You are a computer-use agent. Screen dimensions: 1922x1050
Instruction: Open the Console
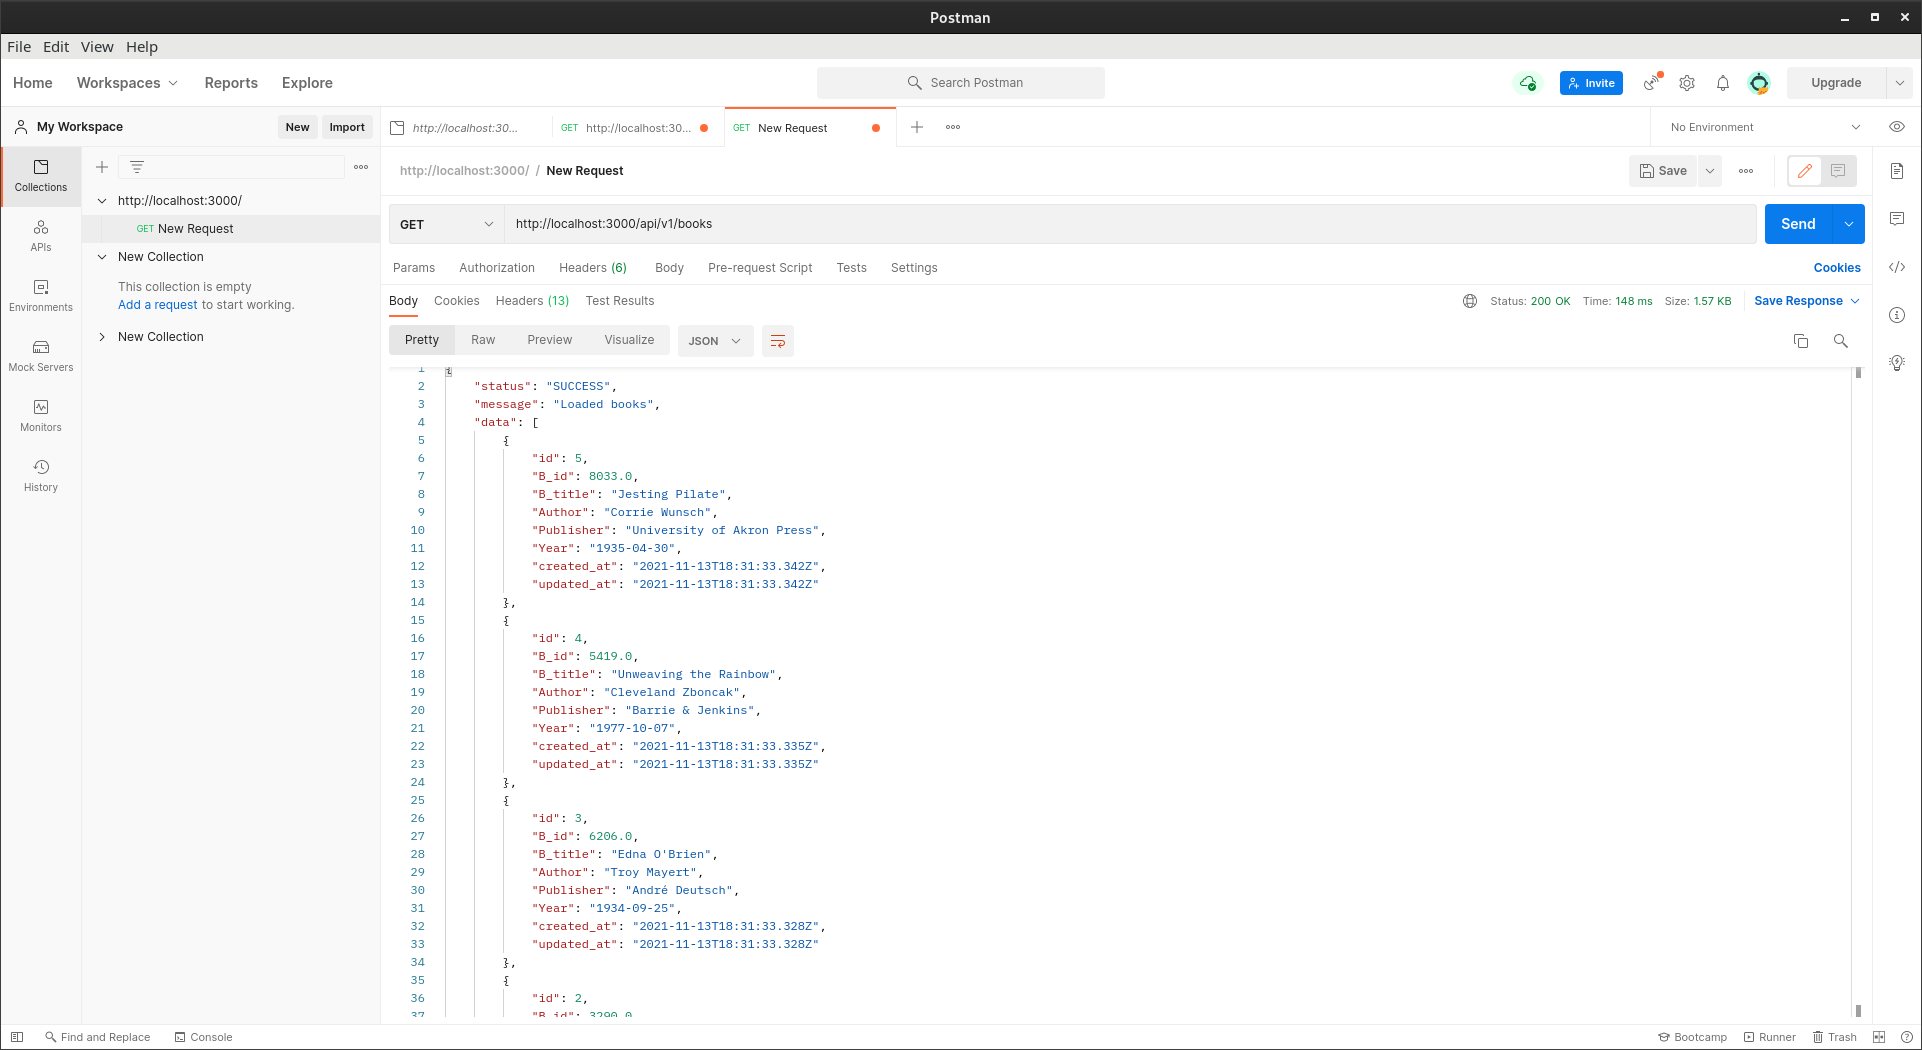[204, 1037]
